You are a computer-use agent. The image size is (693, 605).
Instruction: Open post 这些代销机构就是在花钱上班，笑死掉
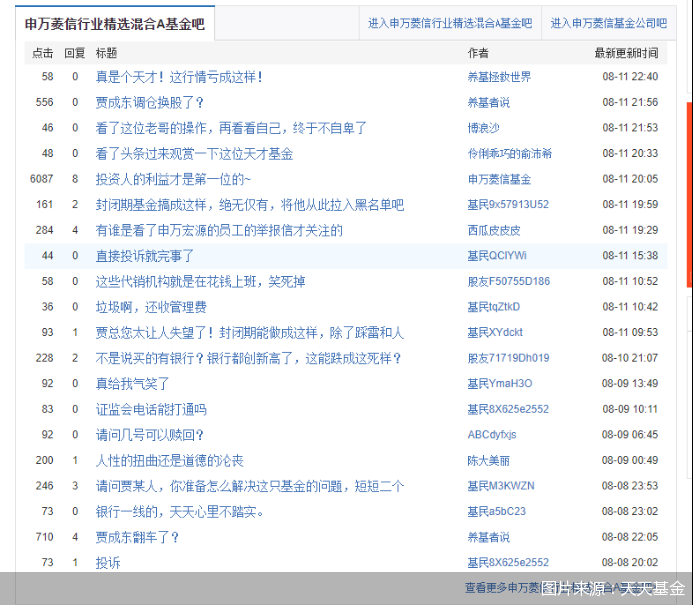(201, 282)
